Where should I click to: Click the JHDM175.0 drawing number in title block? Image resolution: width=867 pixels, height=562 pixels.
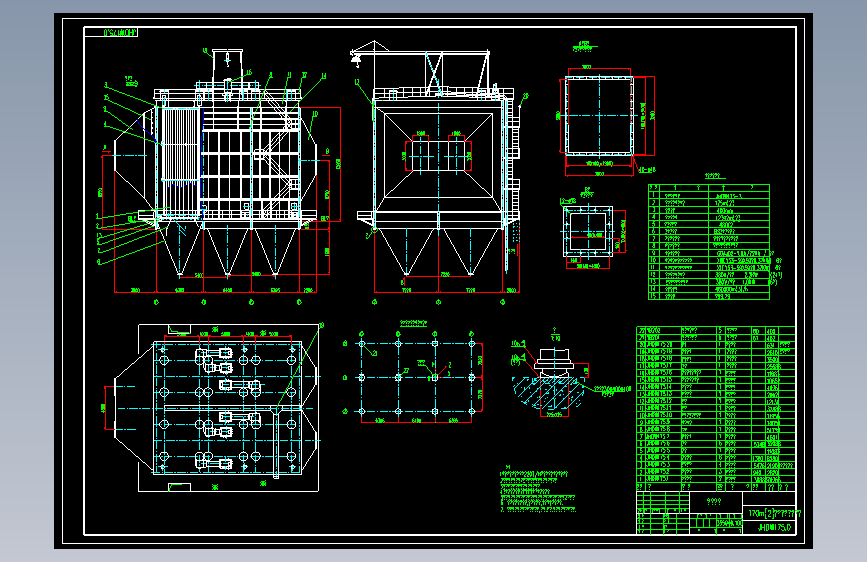774,528
